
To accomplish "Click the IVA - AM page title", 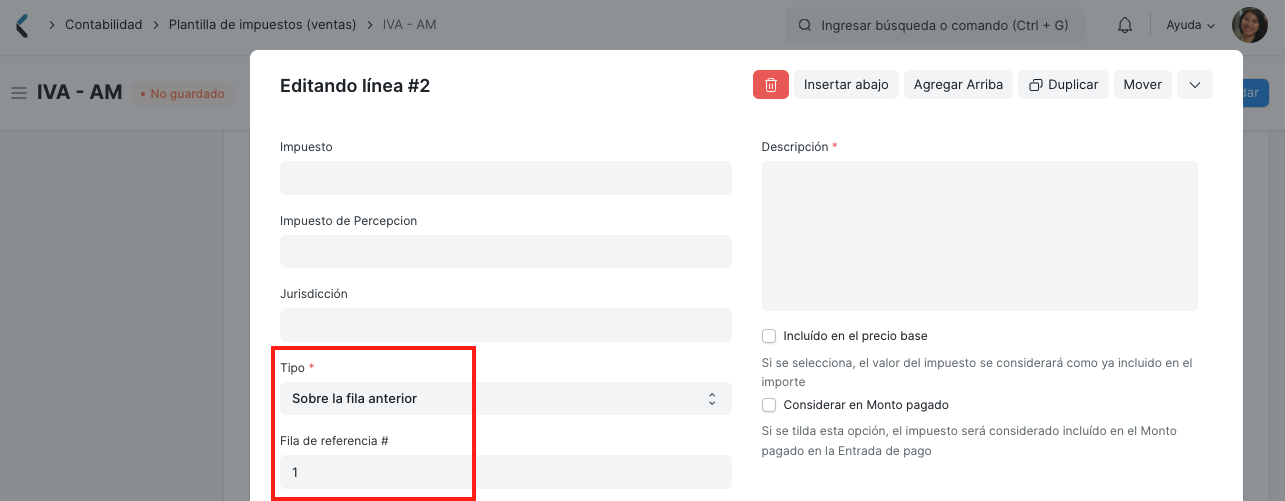I will click(79, 93).
